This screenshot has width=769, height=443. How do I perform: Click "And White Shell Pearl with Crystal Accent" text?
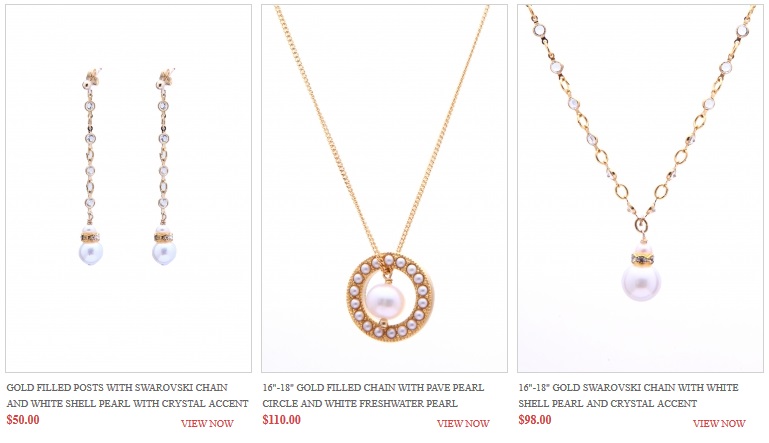click(x=128, y=404)
